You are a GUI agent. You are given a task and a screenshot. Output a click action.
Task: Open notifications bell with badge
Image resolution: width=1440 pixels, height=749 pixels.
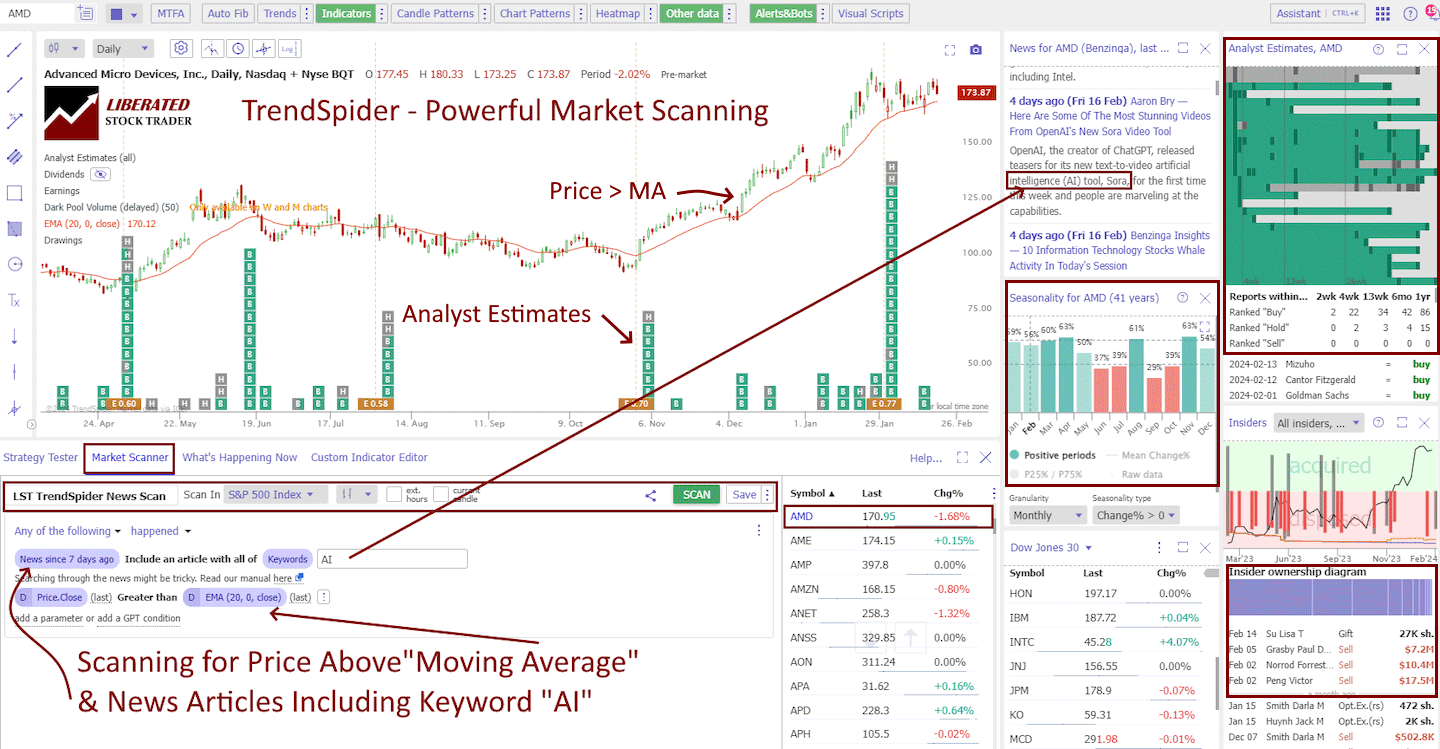[x=1431, y=13]
